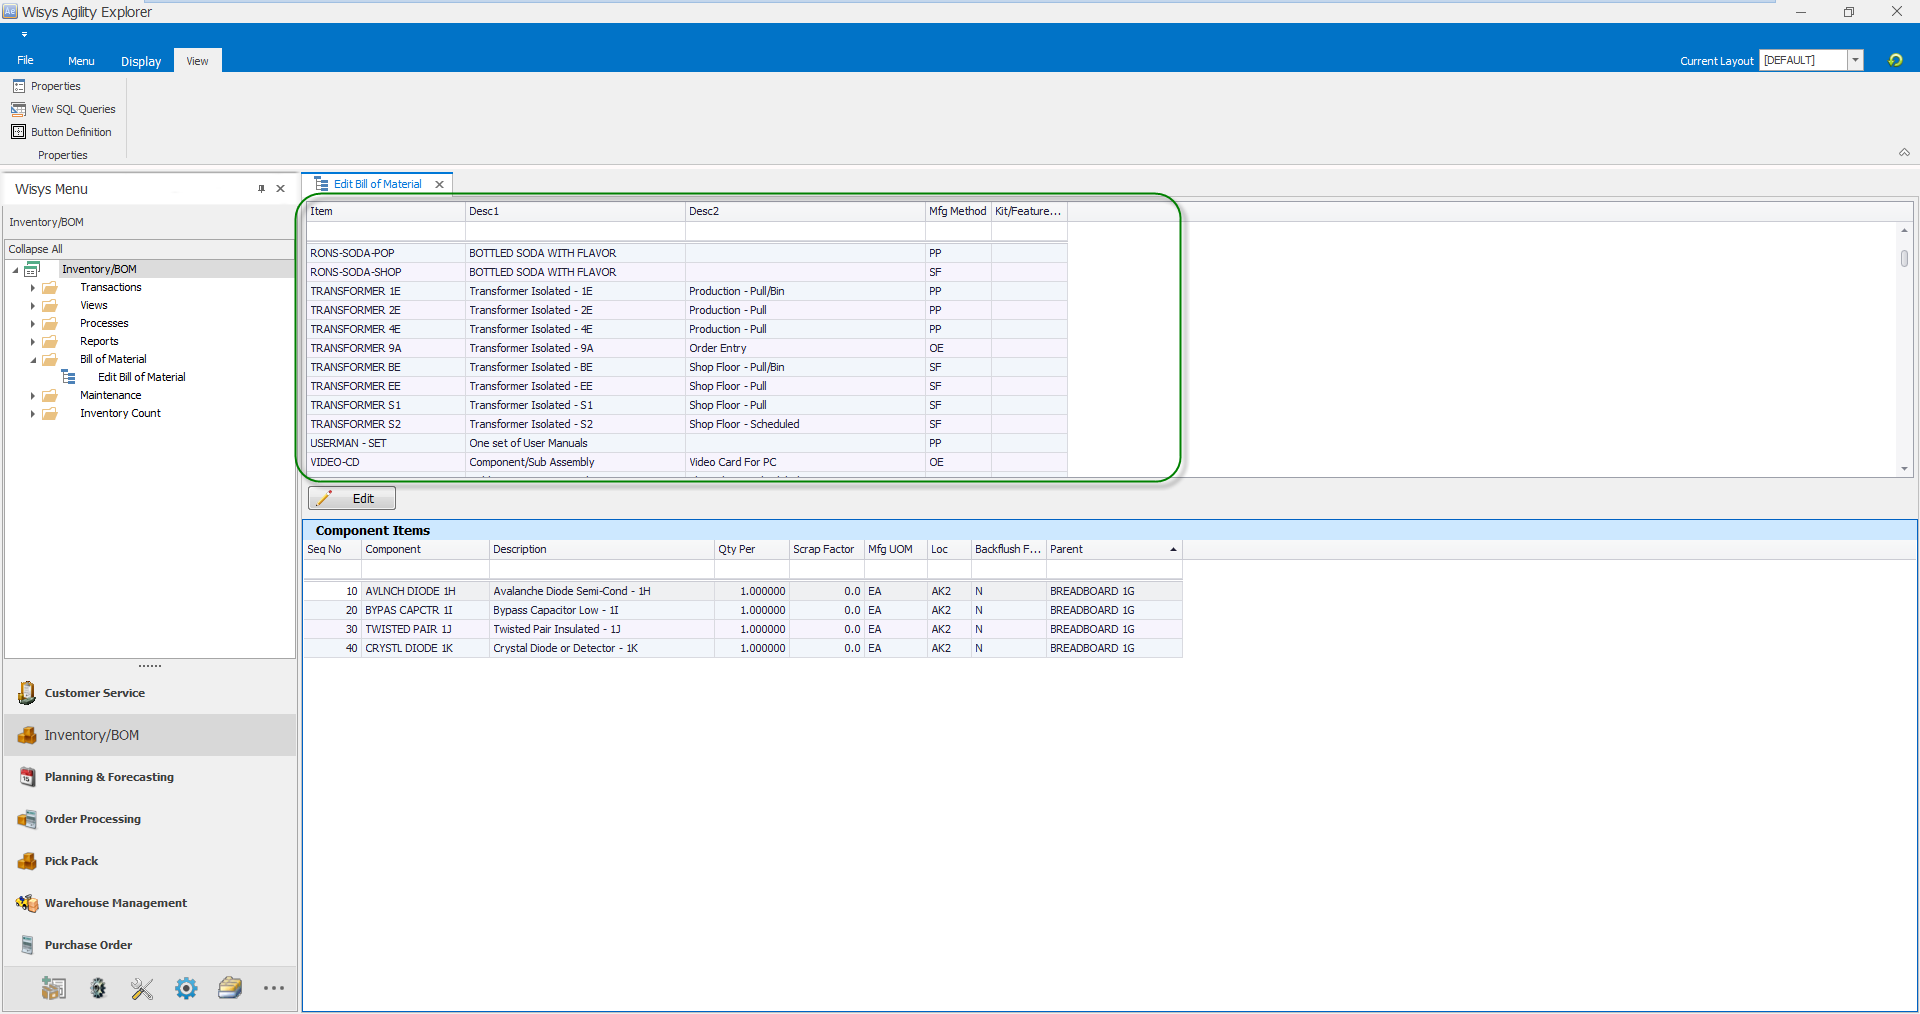Expand the Views tree node
The width and height of the screenshot is (1920, 1014).
click(33, 306)
